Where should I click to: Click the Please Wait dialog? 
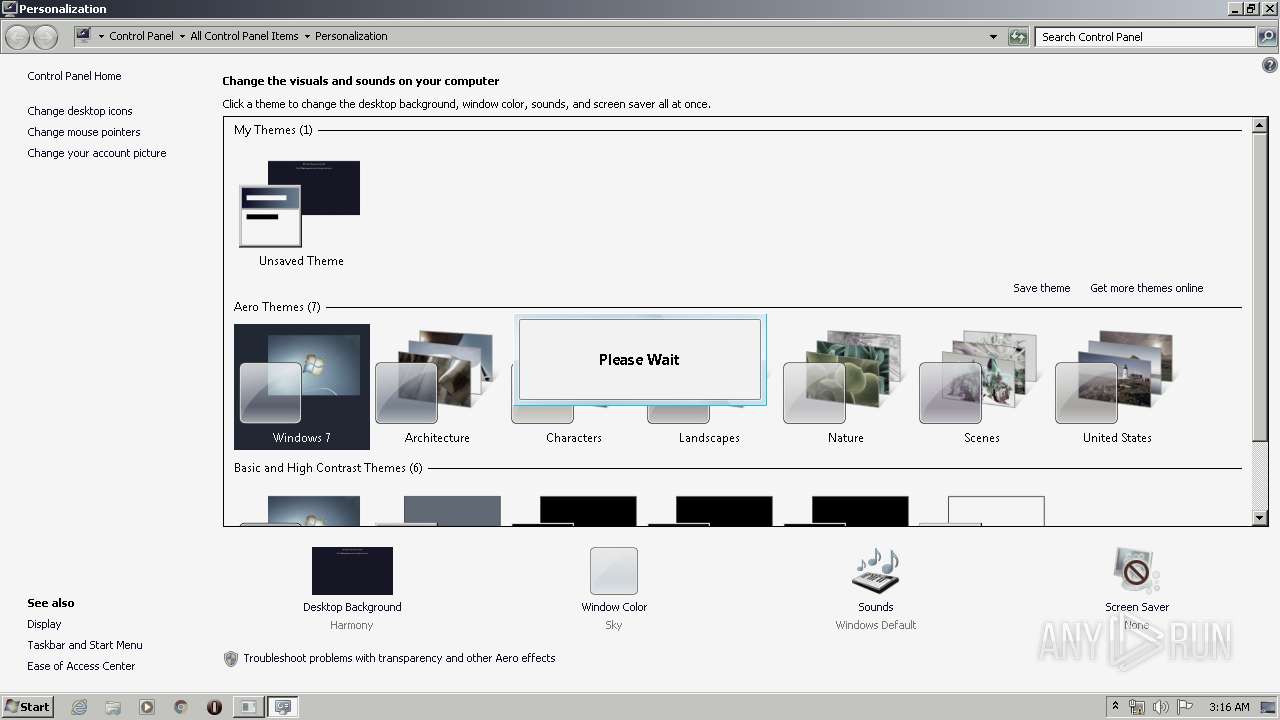point(640,360)
